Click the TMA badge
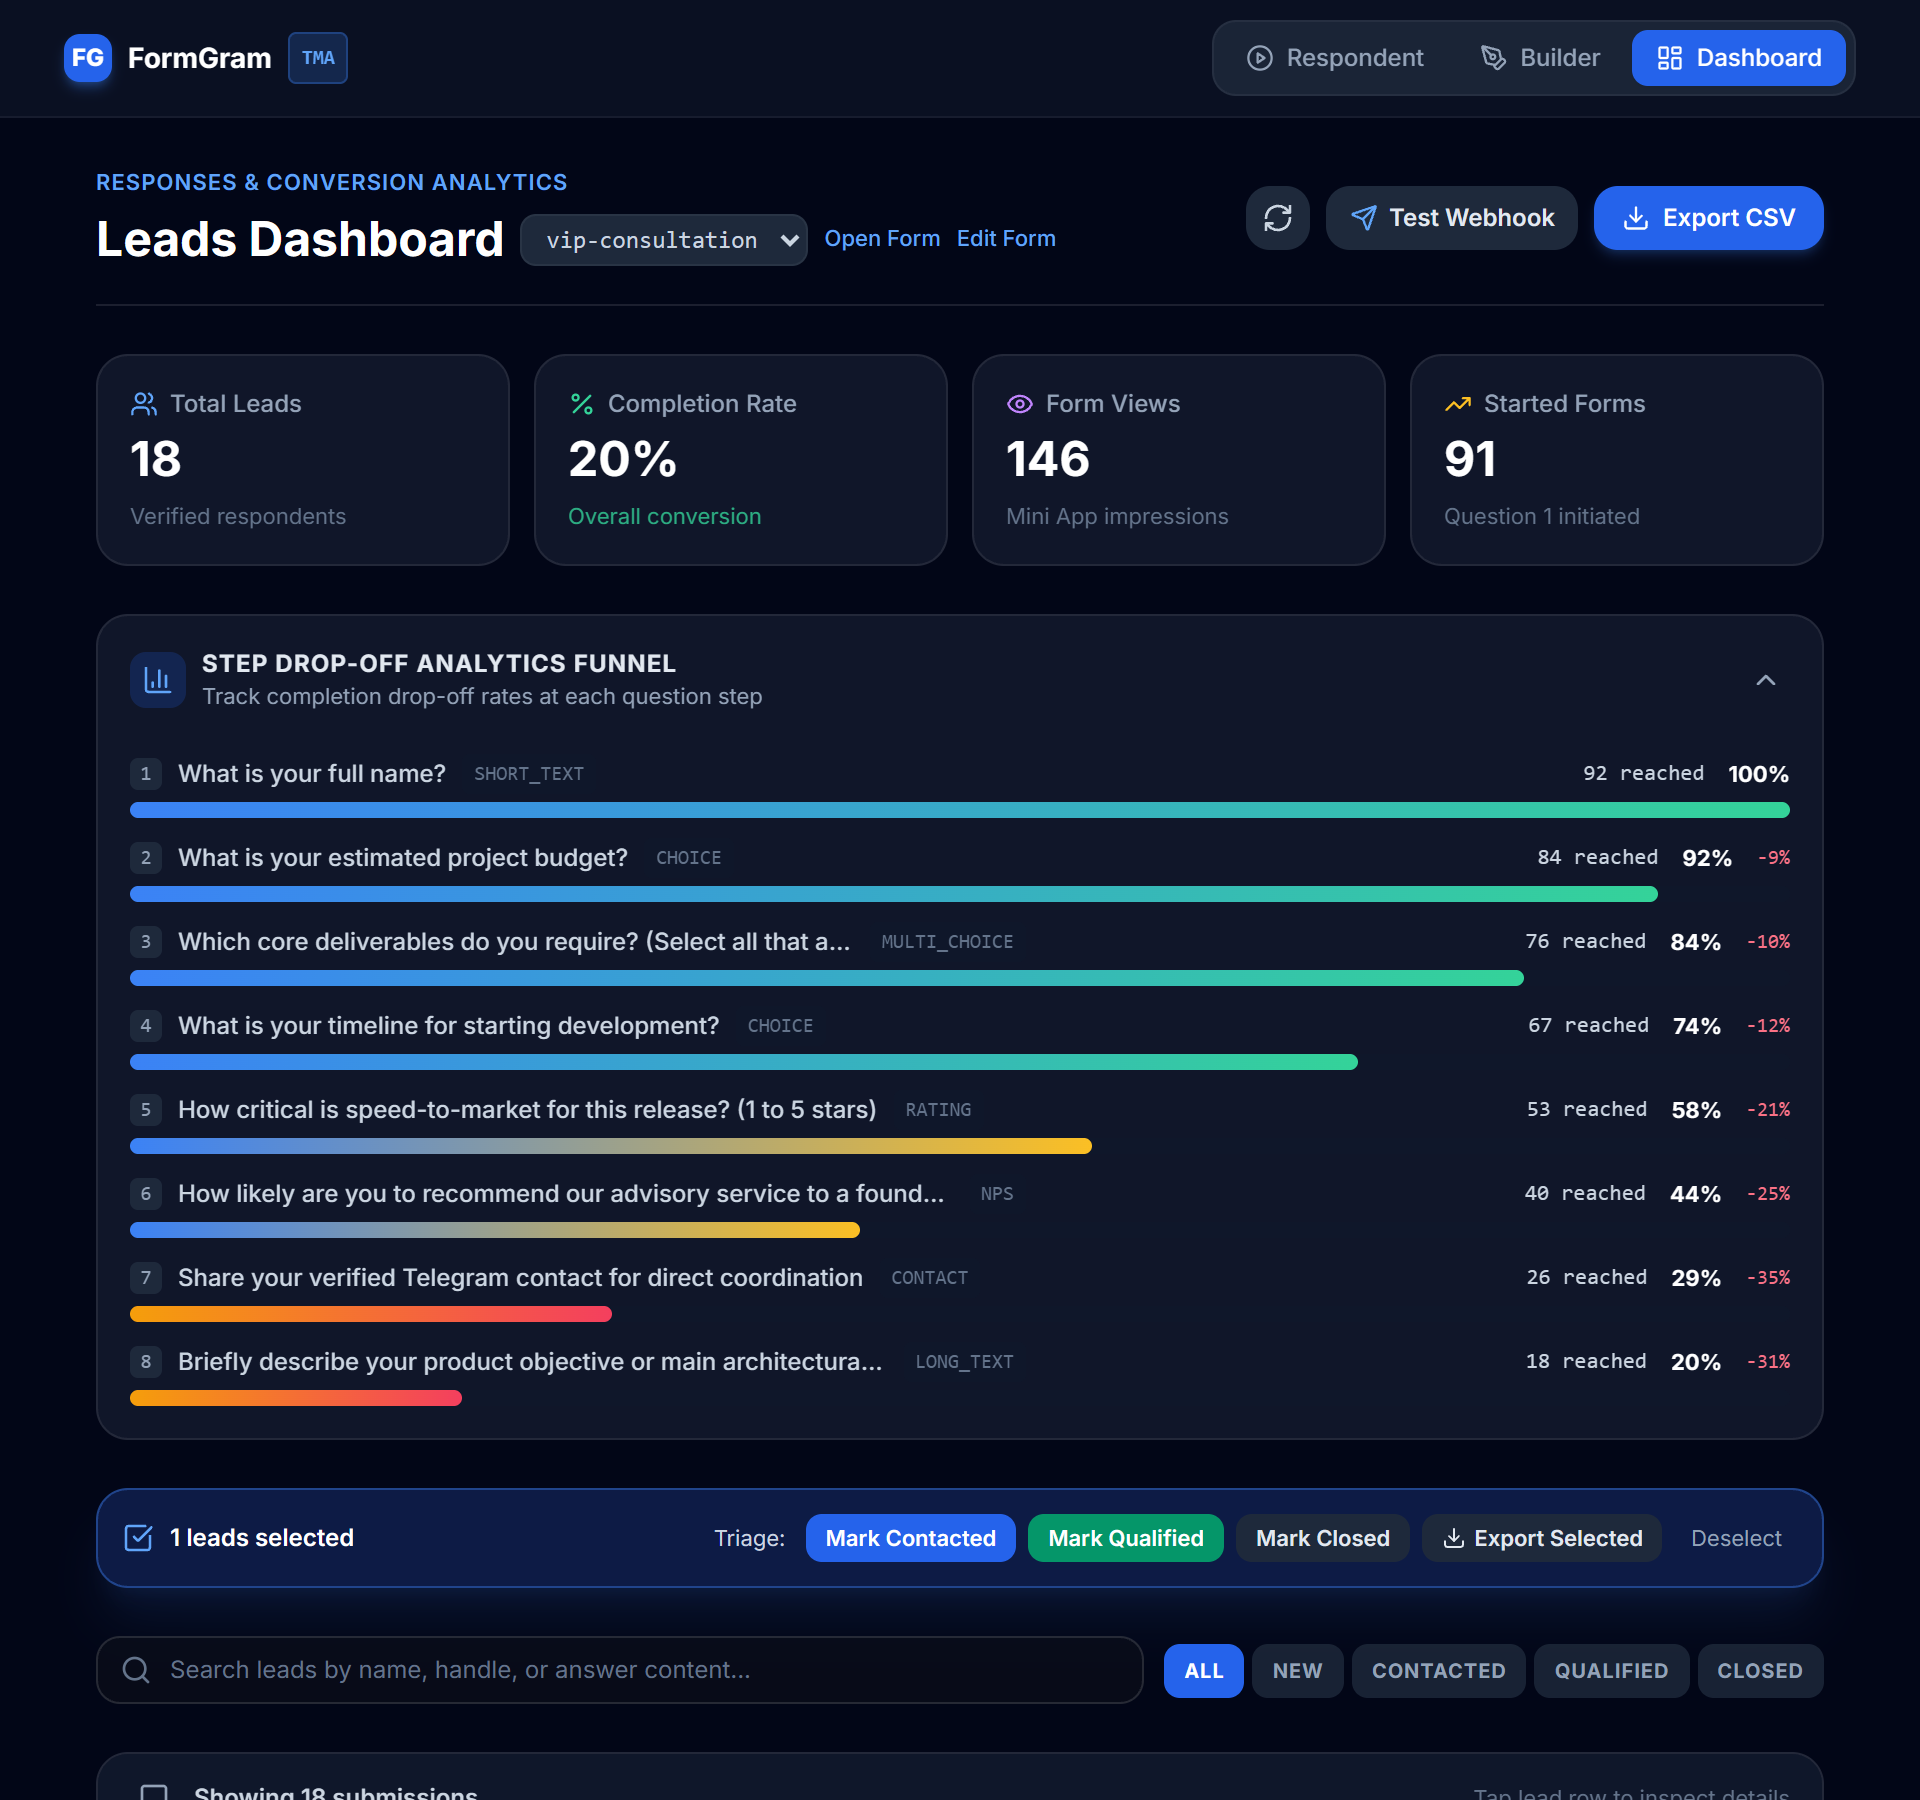 tap(318, 58)
